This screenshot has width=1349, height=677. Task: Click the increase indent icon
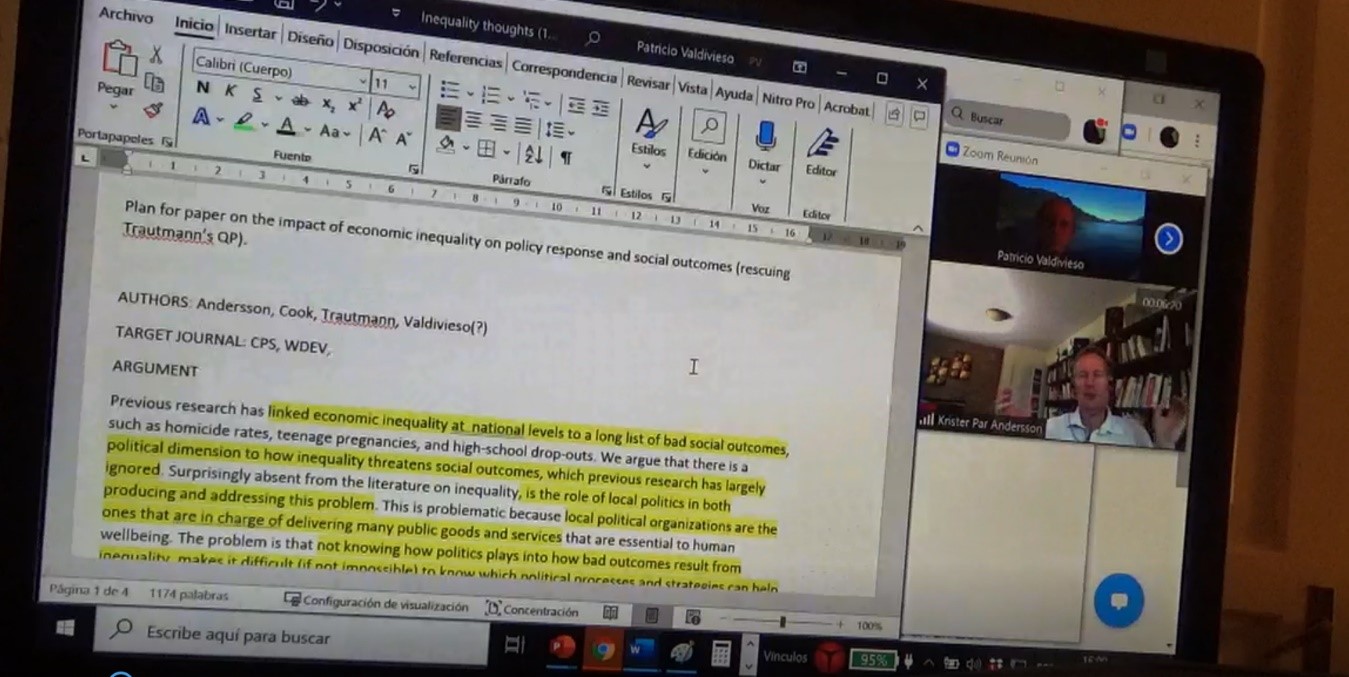point(600,109)
